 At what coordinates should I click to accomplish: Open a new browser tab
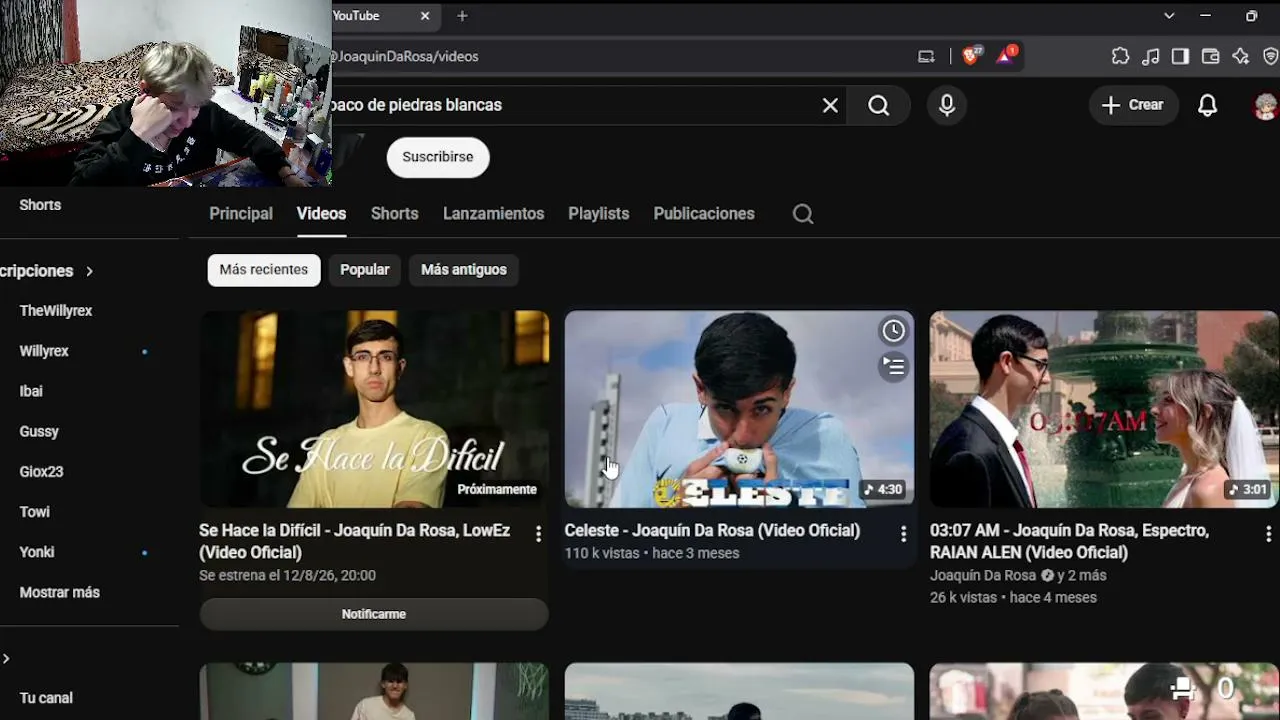pos(462,16)
